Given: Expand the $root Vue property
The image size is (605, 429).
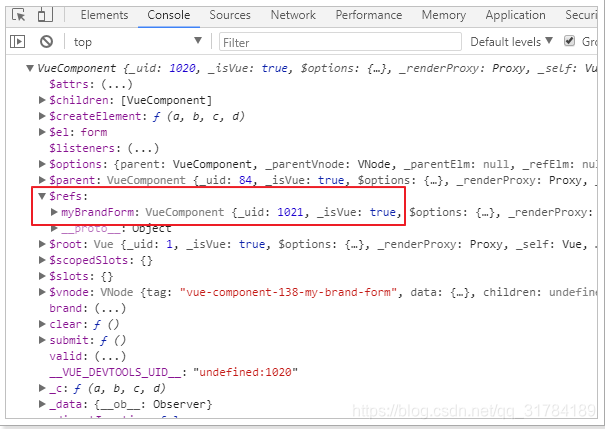Looking at the screenshot, I should tap(42, 244).
